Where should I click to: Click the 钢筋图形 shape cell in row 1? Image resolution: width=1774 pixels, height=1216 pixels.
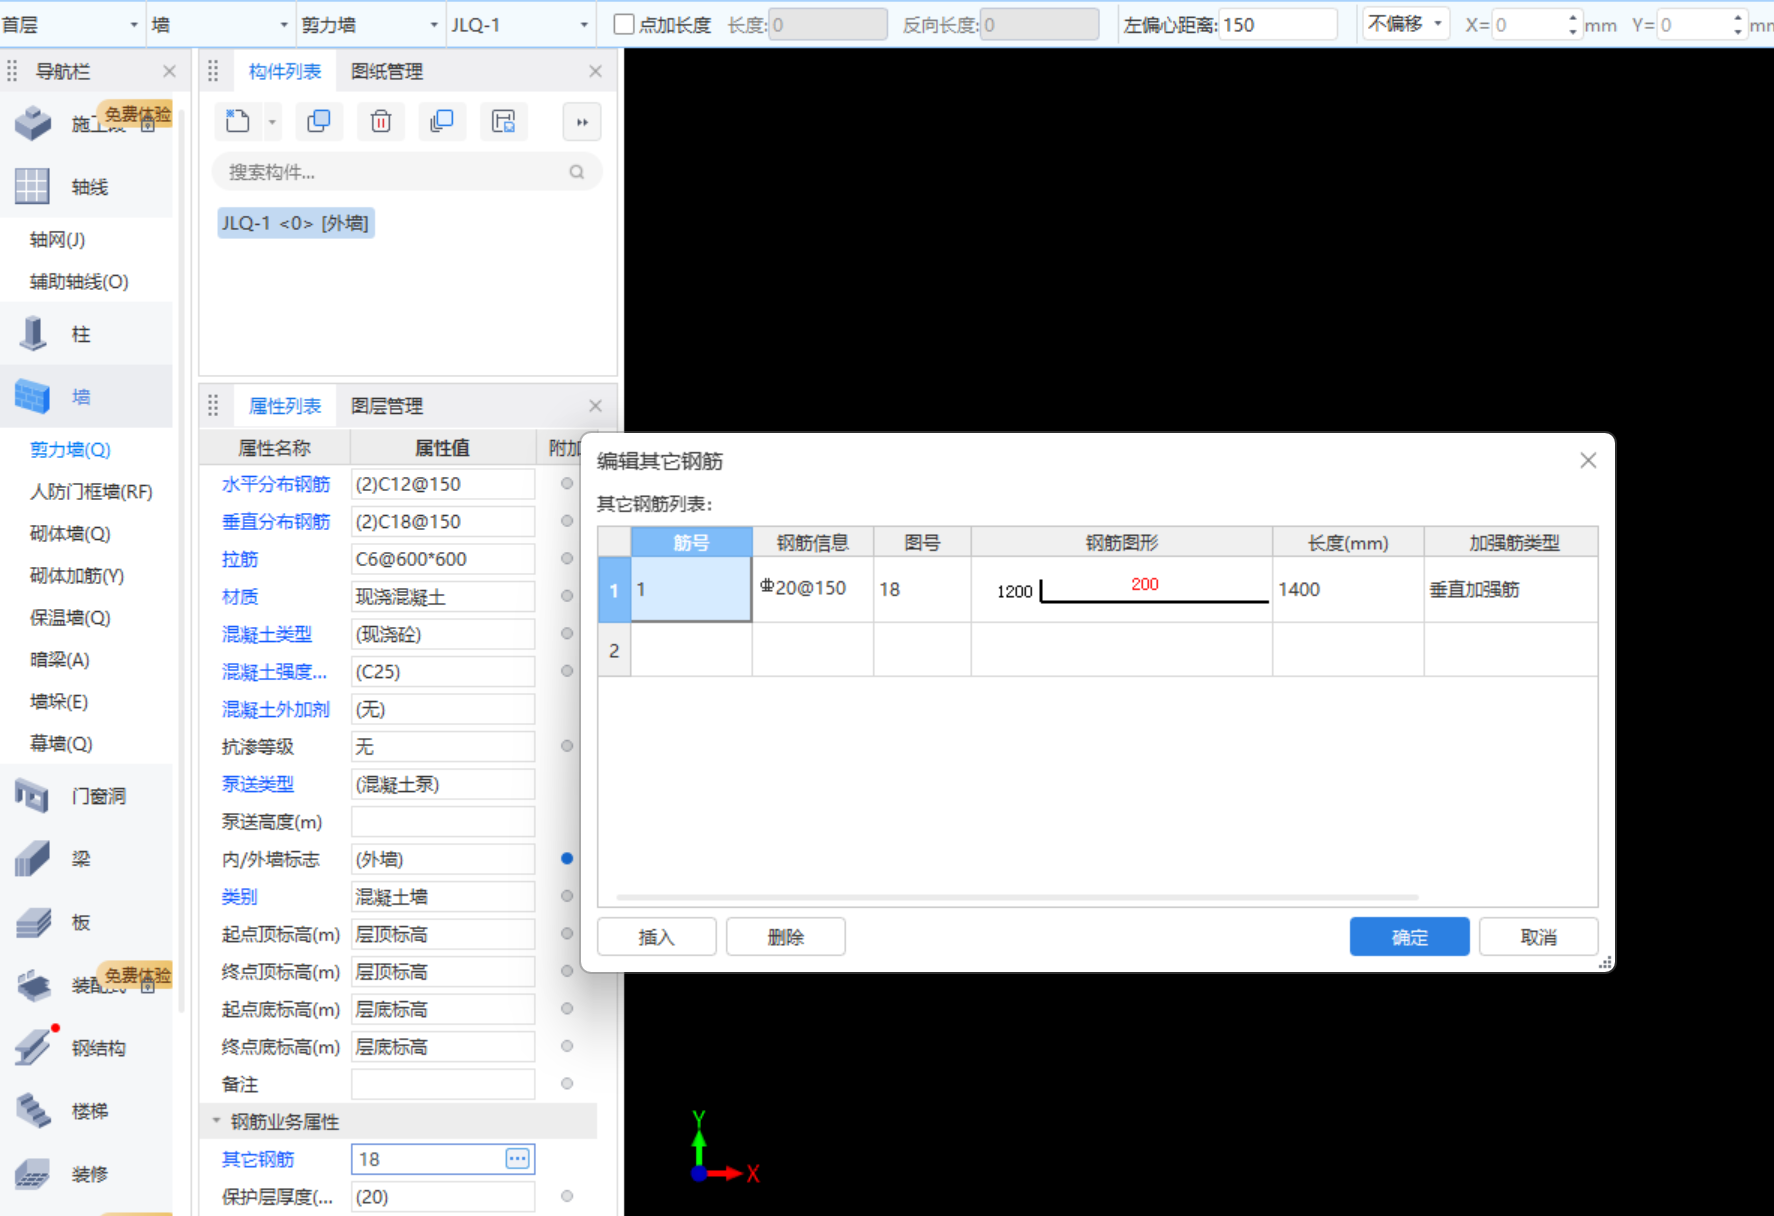(x=1122, y=590)
